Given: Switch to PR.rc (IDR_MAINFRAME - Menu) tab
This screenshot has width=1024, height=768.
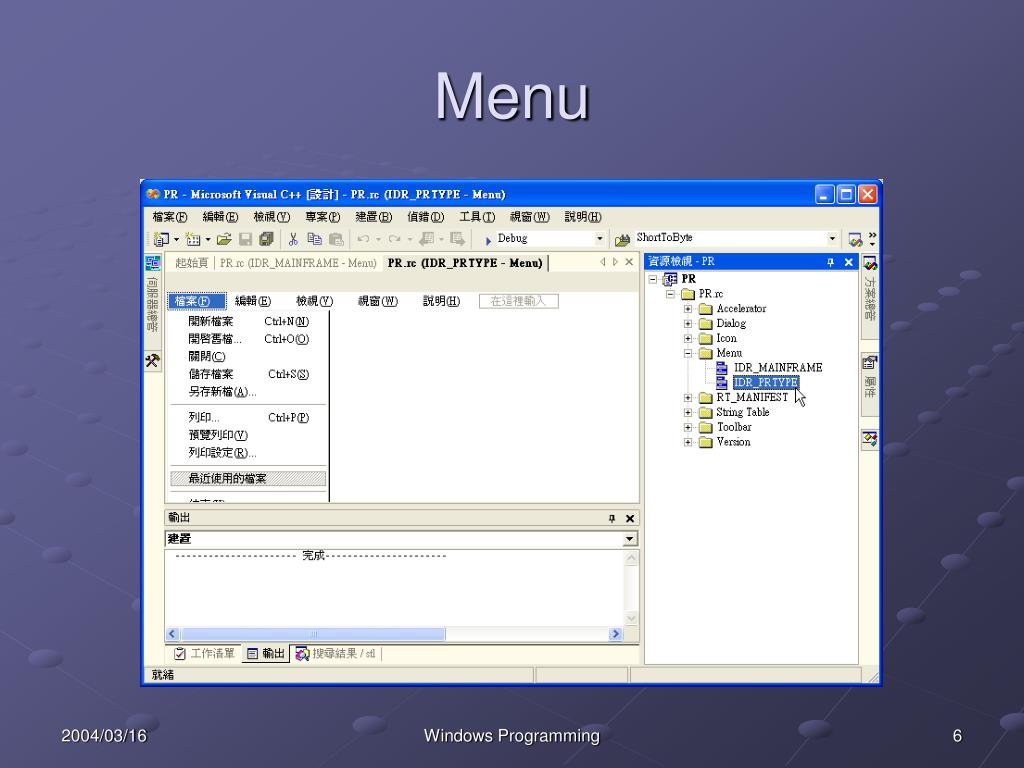Looking at the screenshot, I should click(x=298, y=263).
